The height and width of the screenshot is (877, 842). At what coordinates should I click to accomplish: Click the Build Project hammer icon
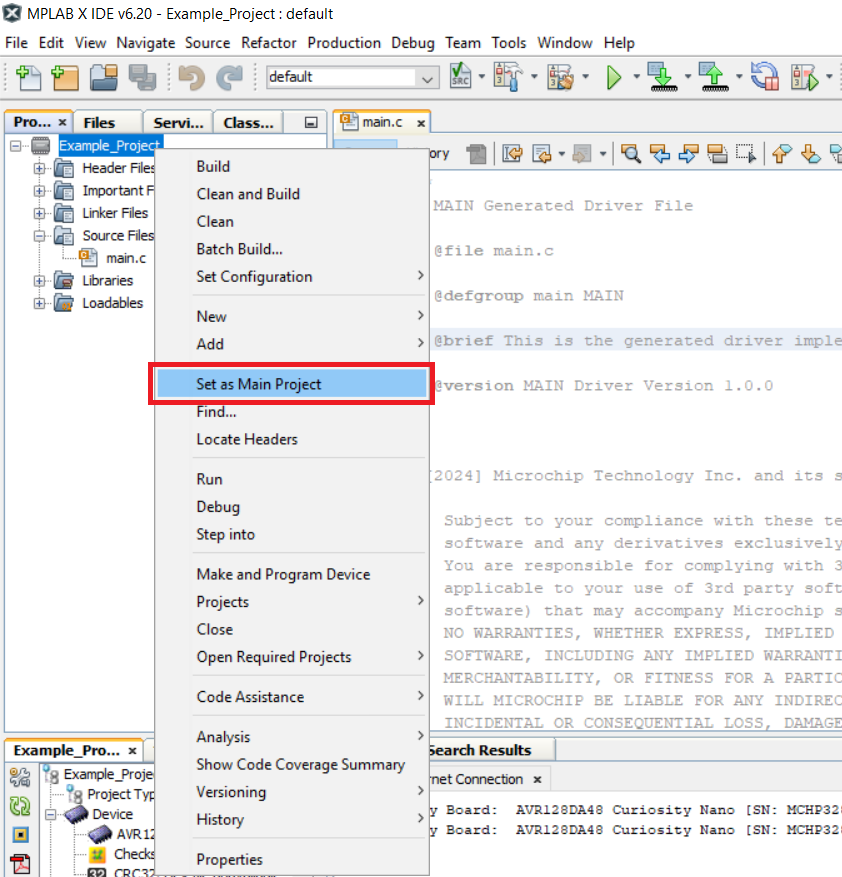pyautogui.click(x=508, y=77)
